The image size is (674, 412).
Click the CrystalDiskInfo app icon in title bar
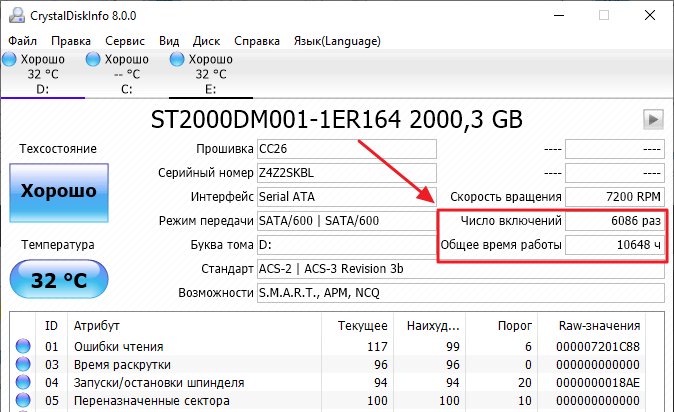15,15
